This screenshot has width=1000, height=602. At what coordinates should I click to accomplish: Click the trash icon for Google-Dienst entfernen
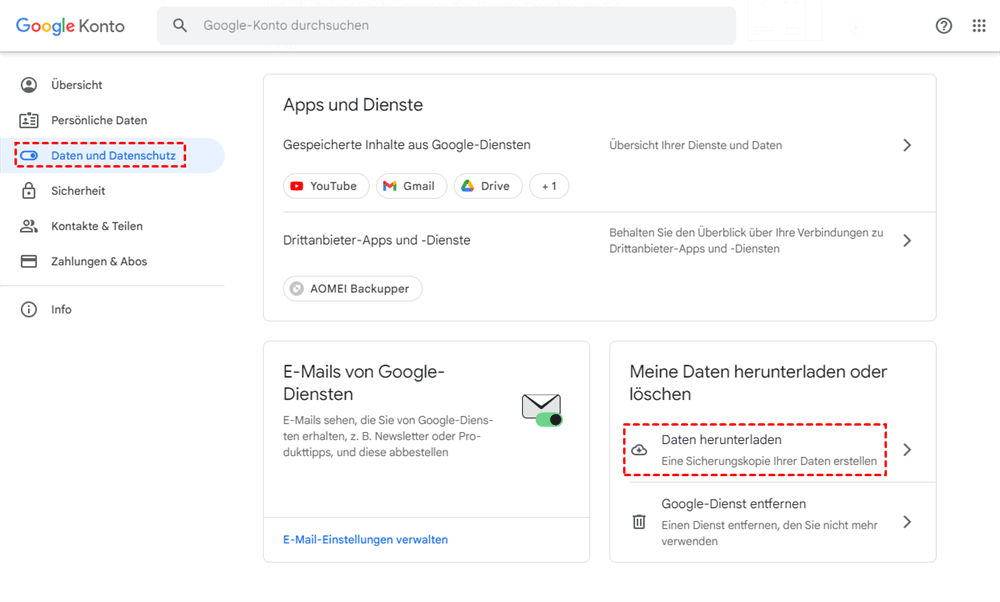[639, 522]
